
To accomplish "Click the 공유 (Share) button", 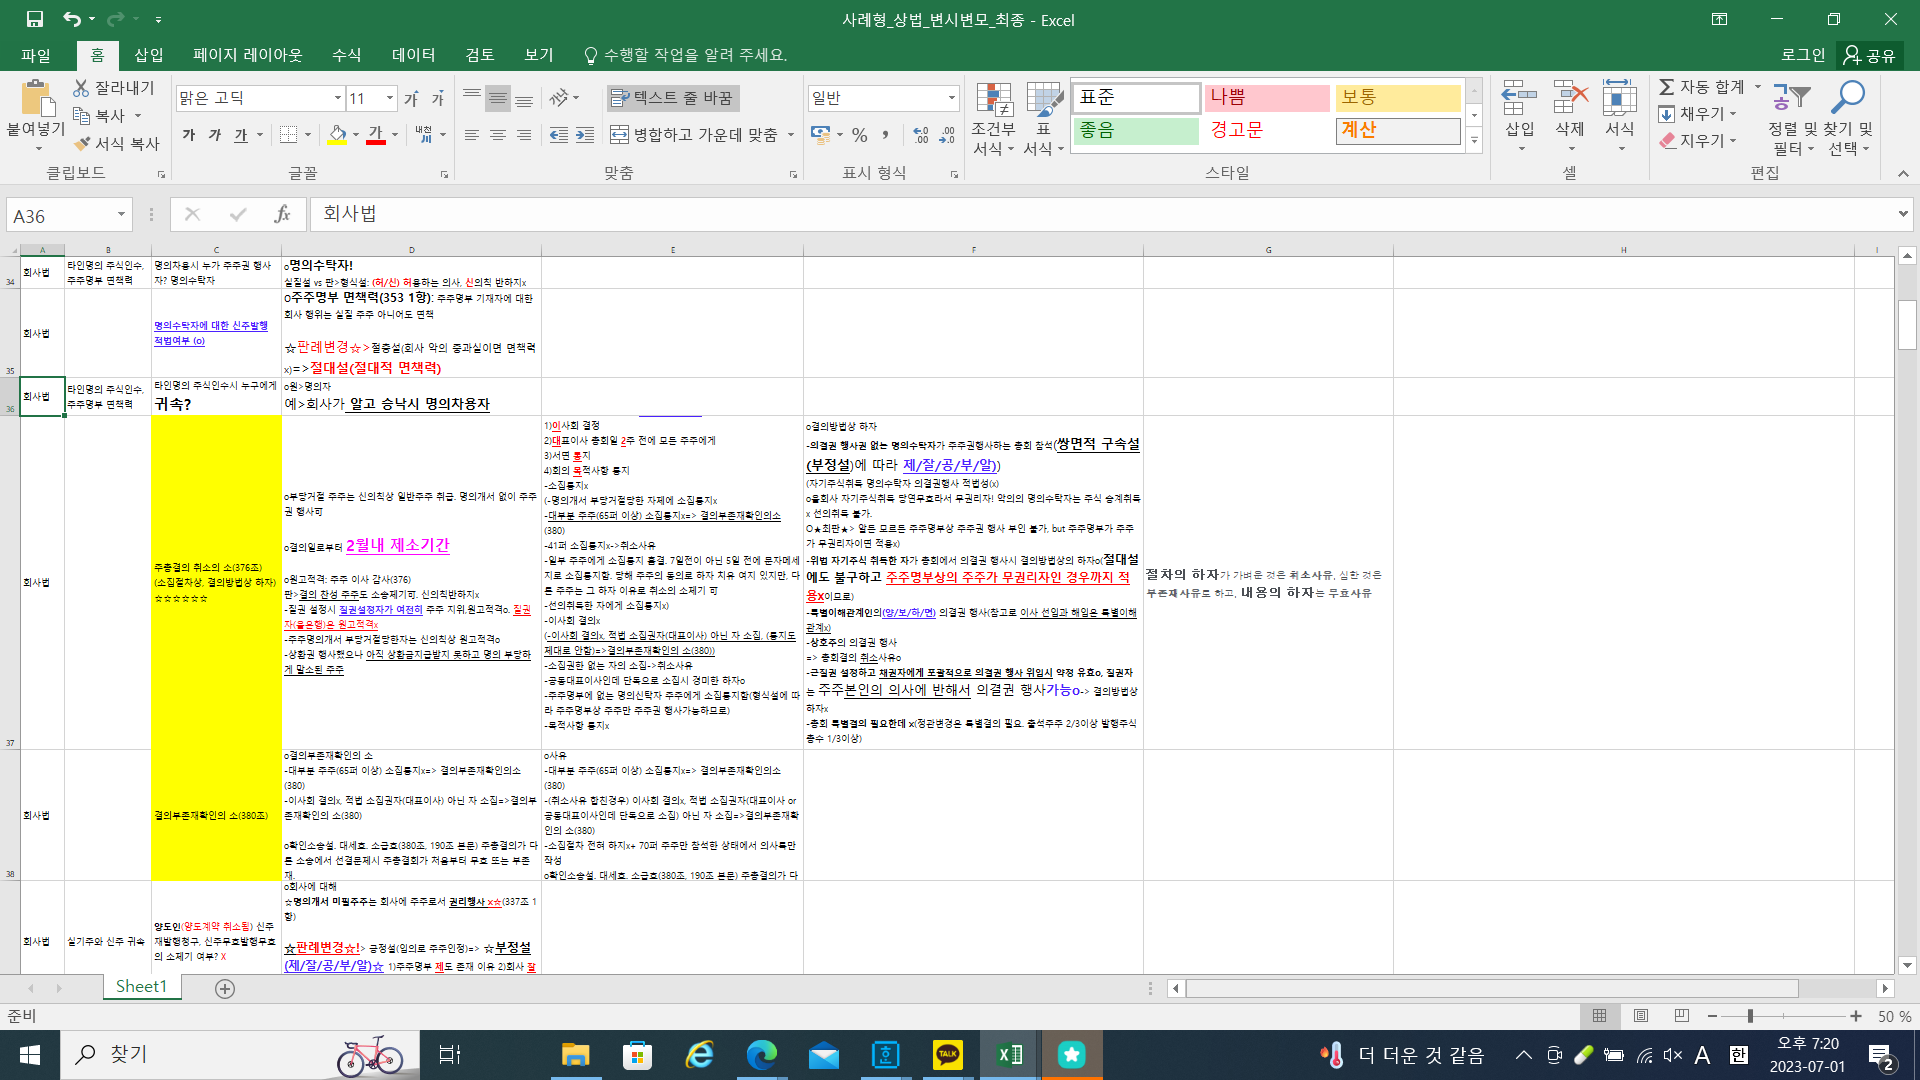I will coord(1870,55).
